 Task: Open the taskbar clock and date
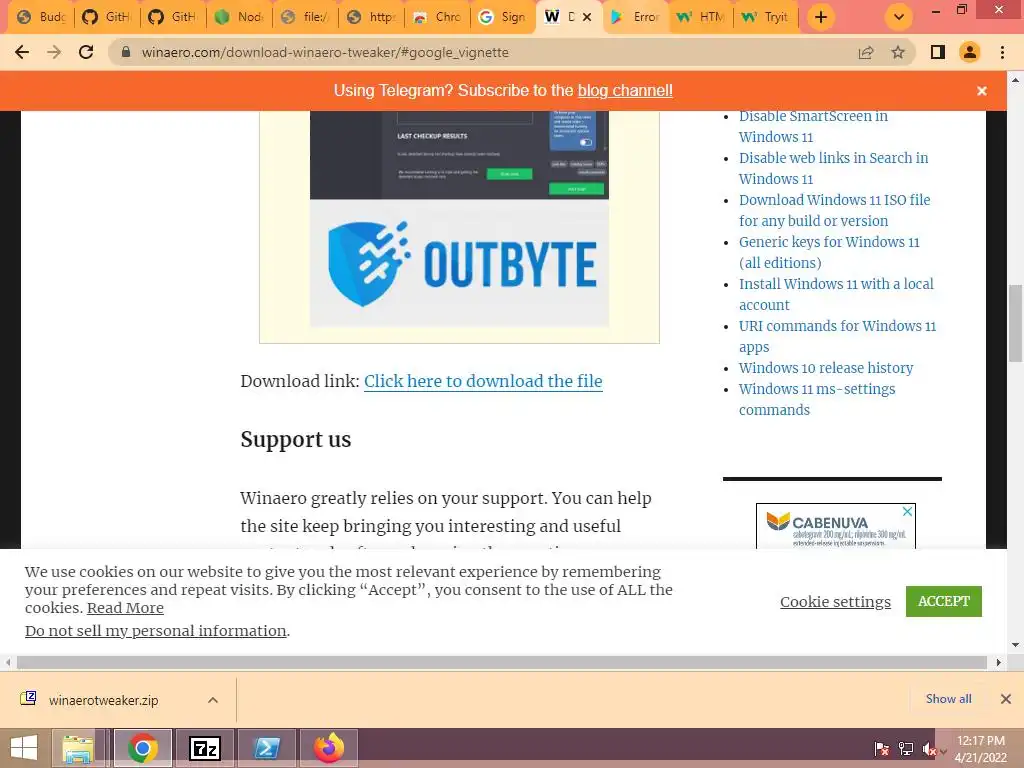[x=980, y=749]
